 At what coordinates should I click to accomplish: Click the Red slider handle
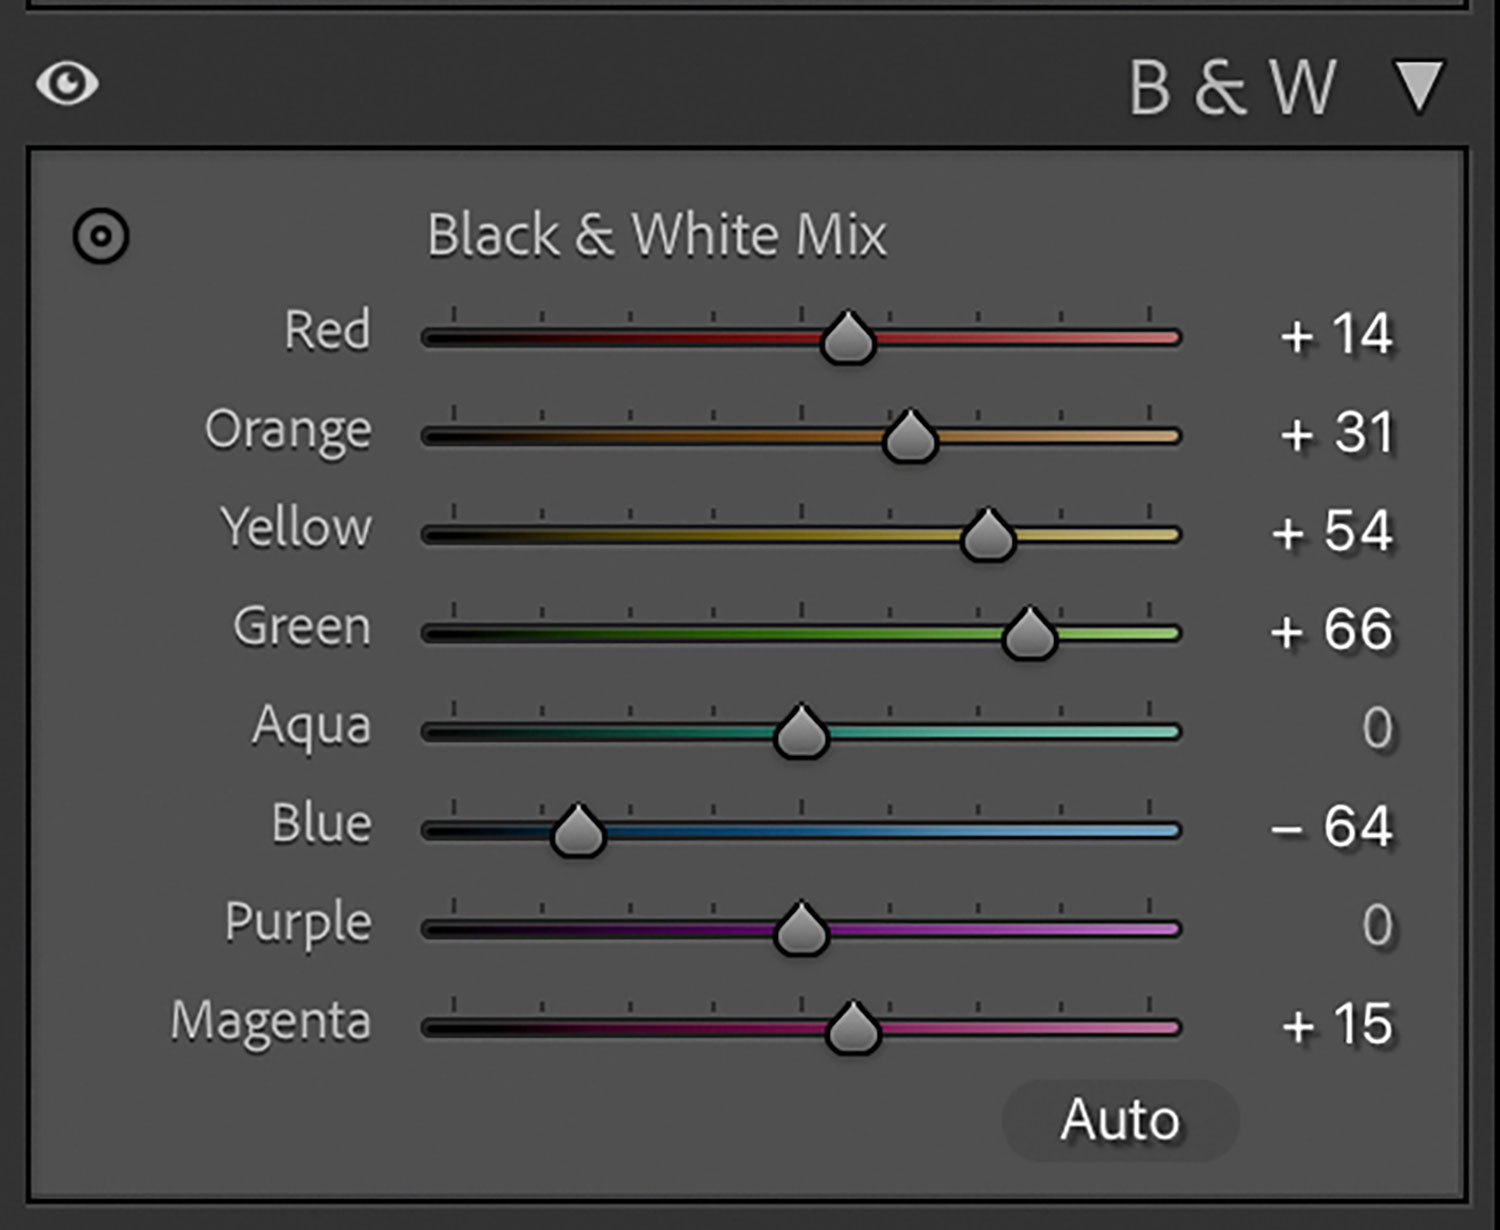[x=848, y=339]
